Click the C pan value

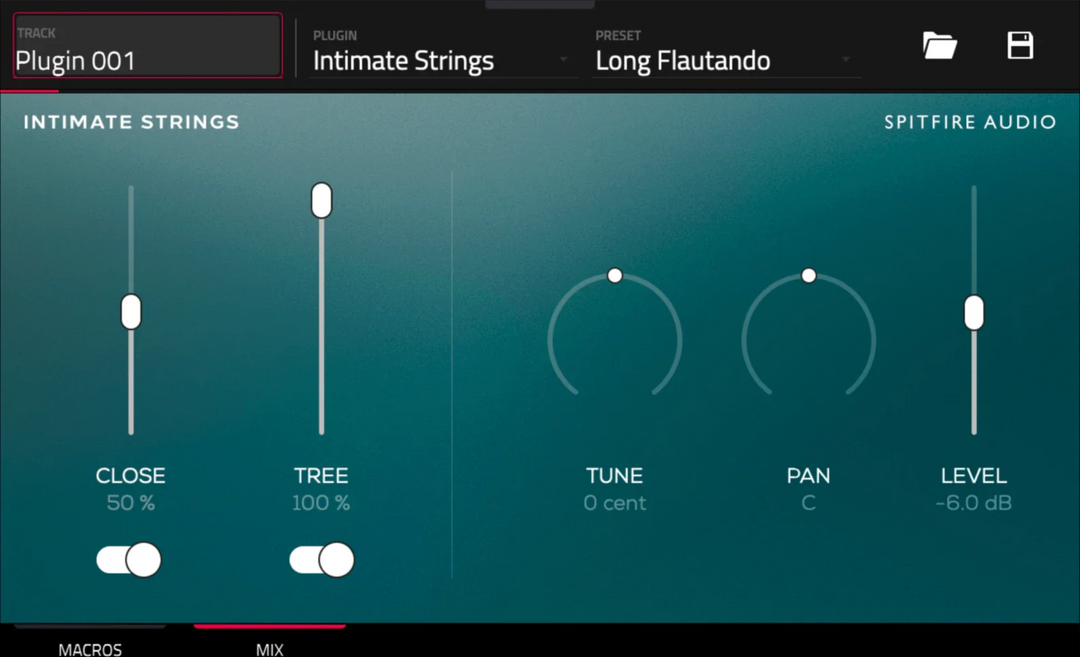[x=809, y=503]
